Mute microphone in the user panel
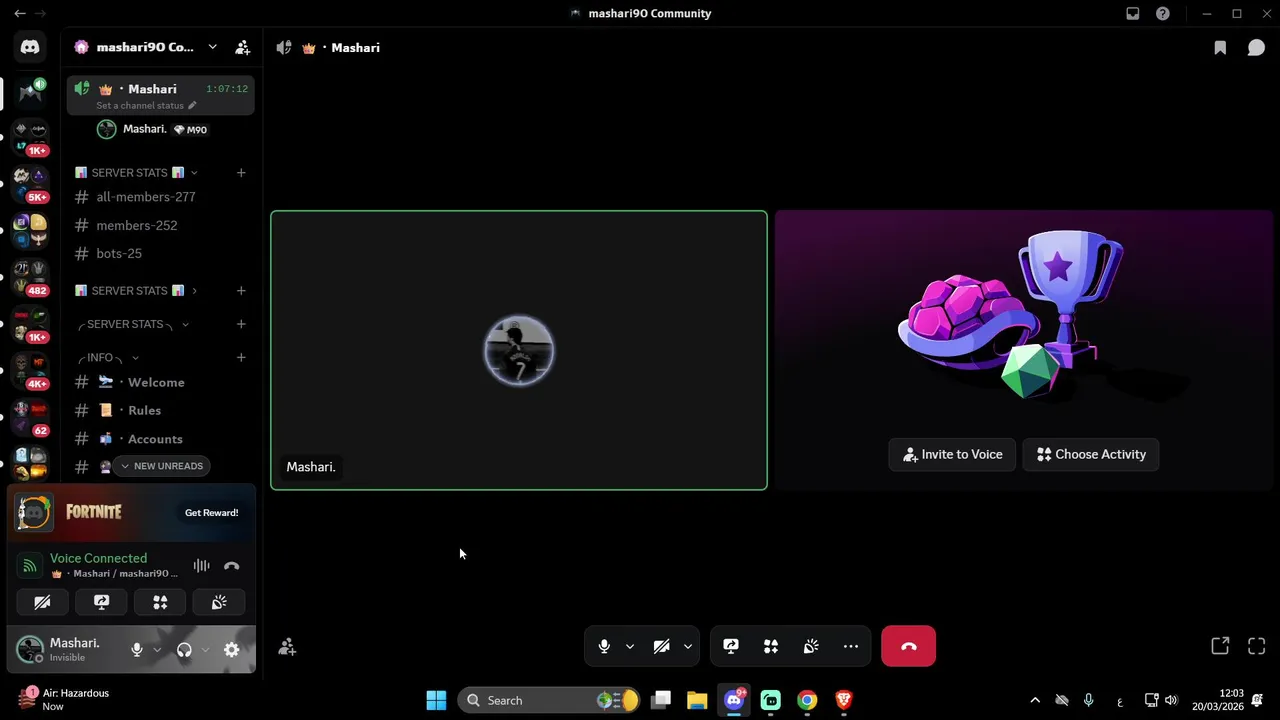This screenshot has height=720, width=1280. pyautogui.click(x=137, y=650)
